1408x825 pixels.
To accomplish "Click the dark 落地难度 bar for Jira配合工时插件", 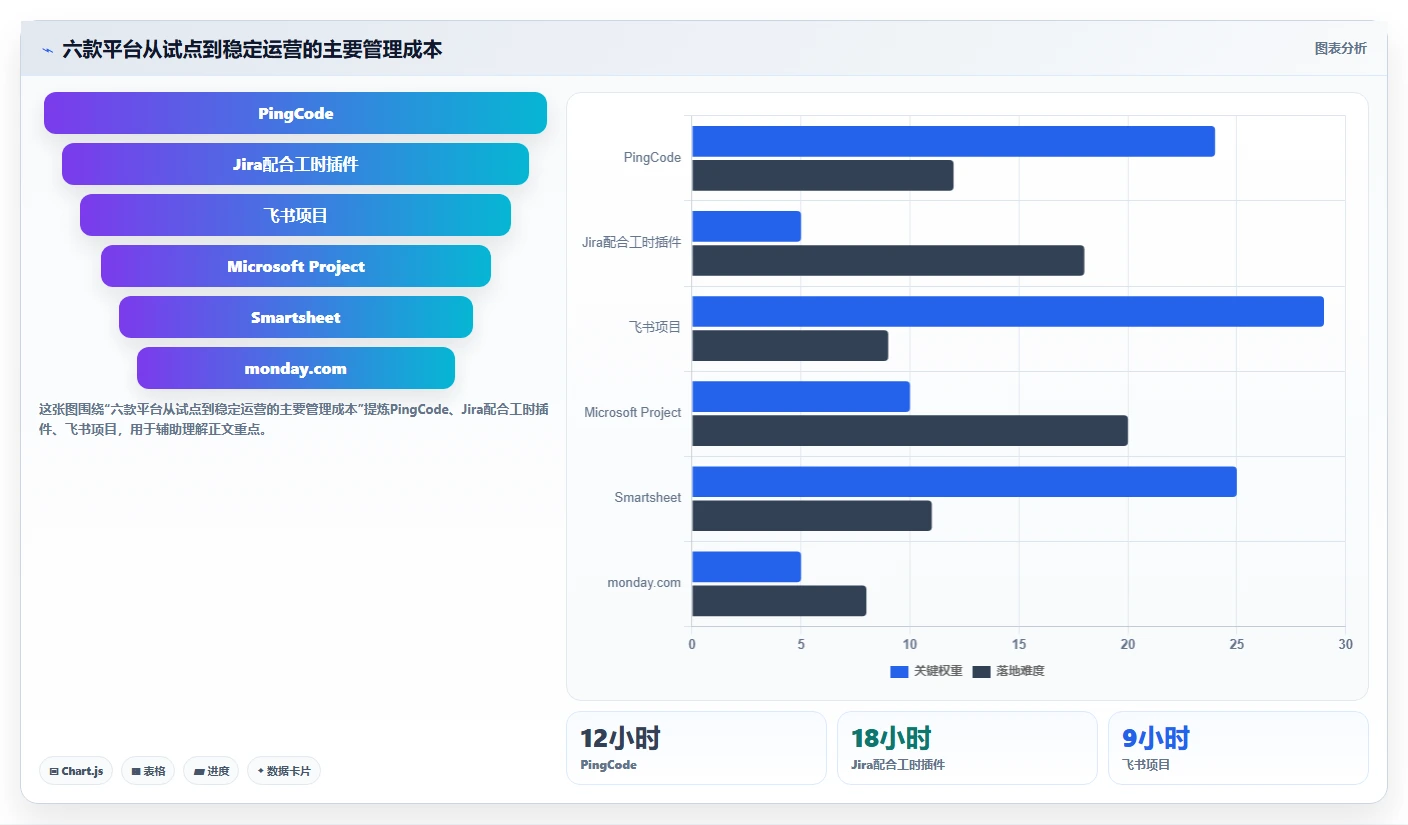I will (888, 260).
